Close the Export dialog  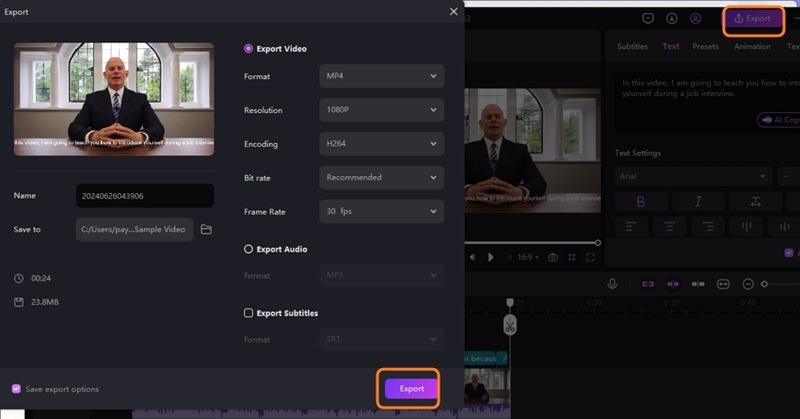tap(454, 12)
